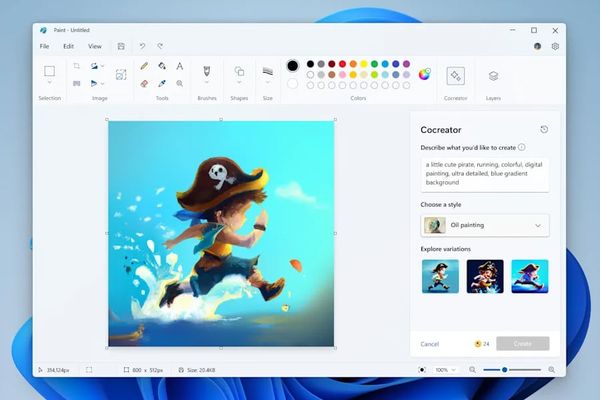Screen dimensions: 600x400
Task: Pick the orange color swatch
Action: pos(353,64)
